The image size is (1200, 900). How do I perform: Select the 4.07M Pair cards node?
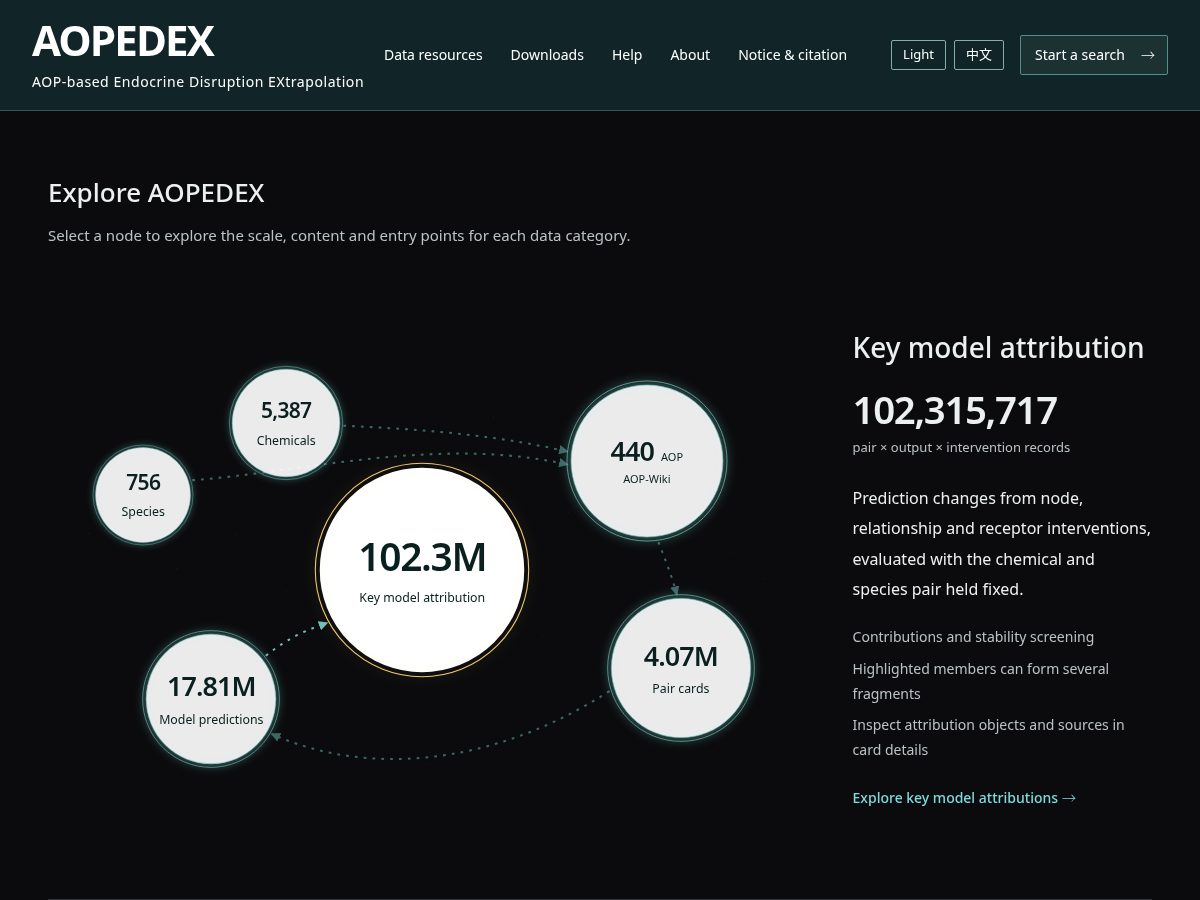click(x=681, y=668)
